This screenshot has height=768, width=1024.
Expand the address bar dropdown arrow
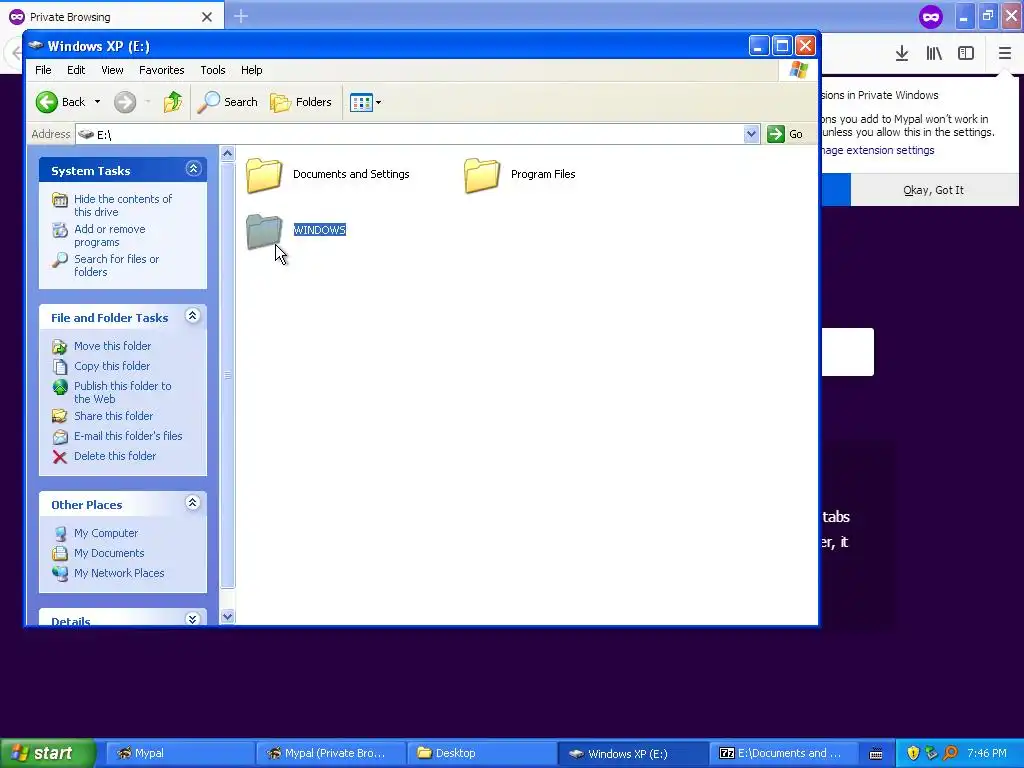tap(751, 135)
